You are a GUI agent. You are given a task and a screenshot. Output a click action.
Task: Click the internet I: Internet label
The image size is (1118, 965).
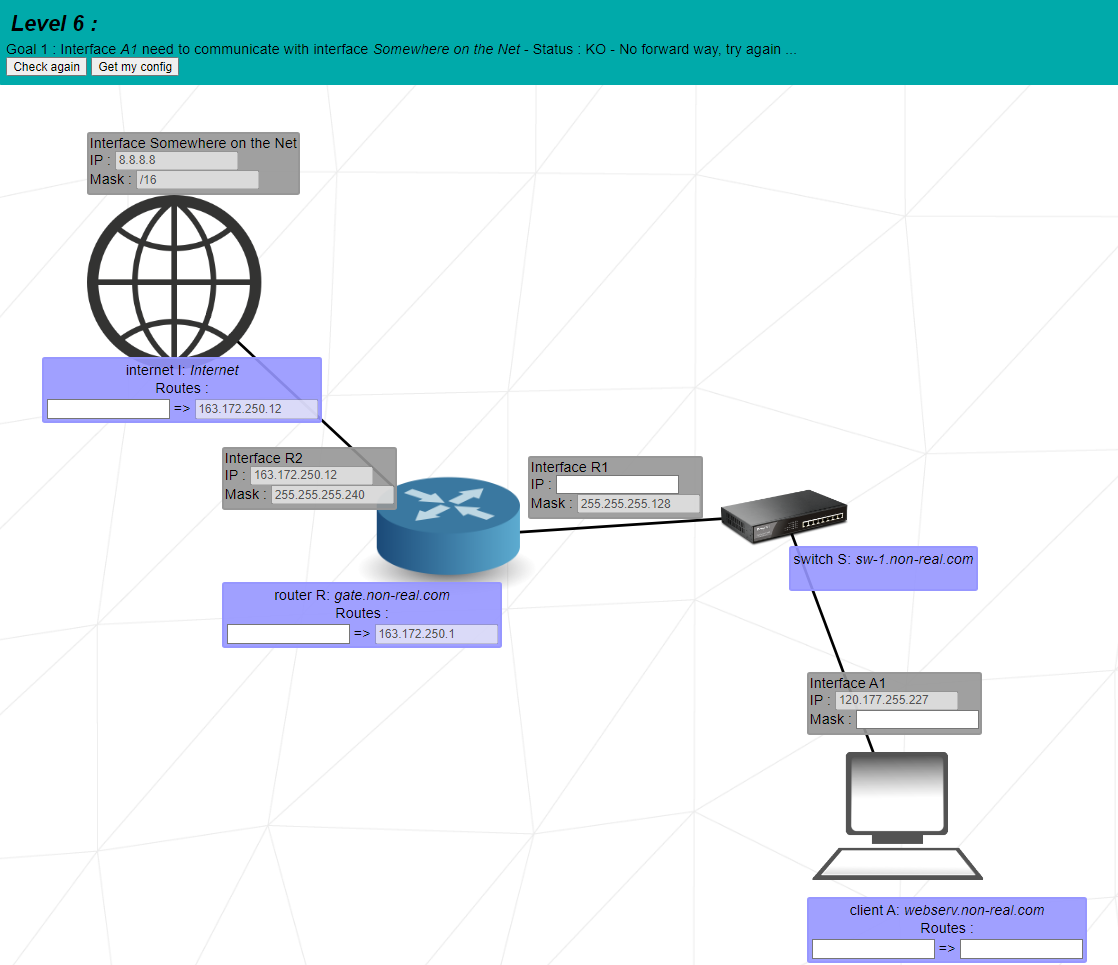(x=182, y=370)
